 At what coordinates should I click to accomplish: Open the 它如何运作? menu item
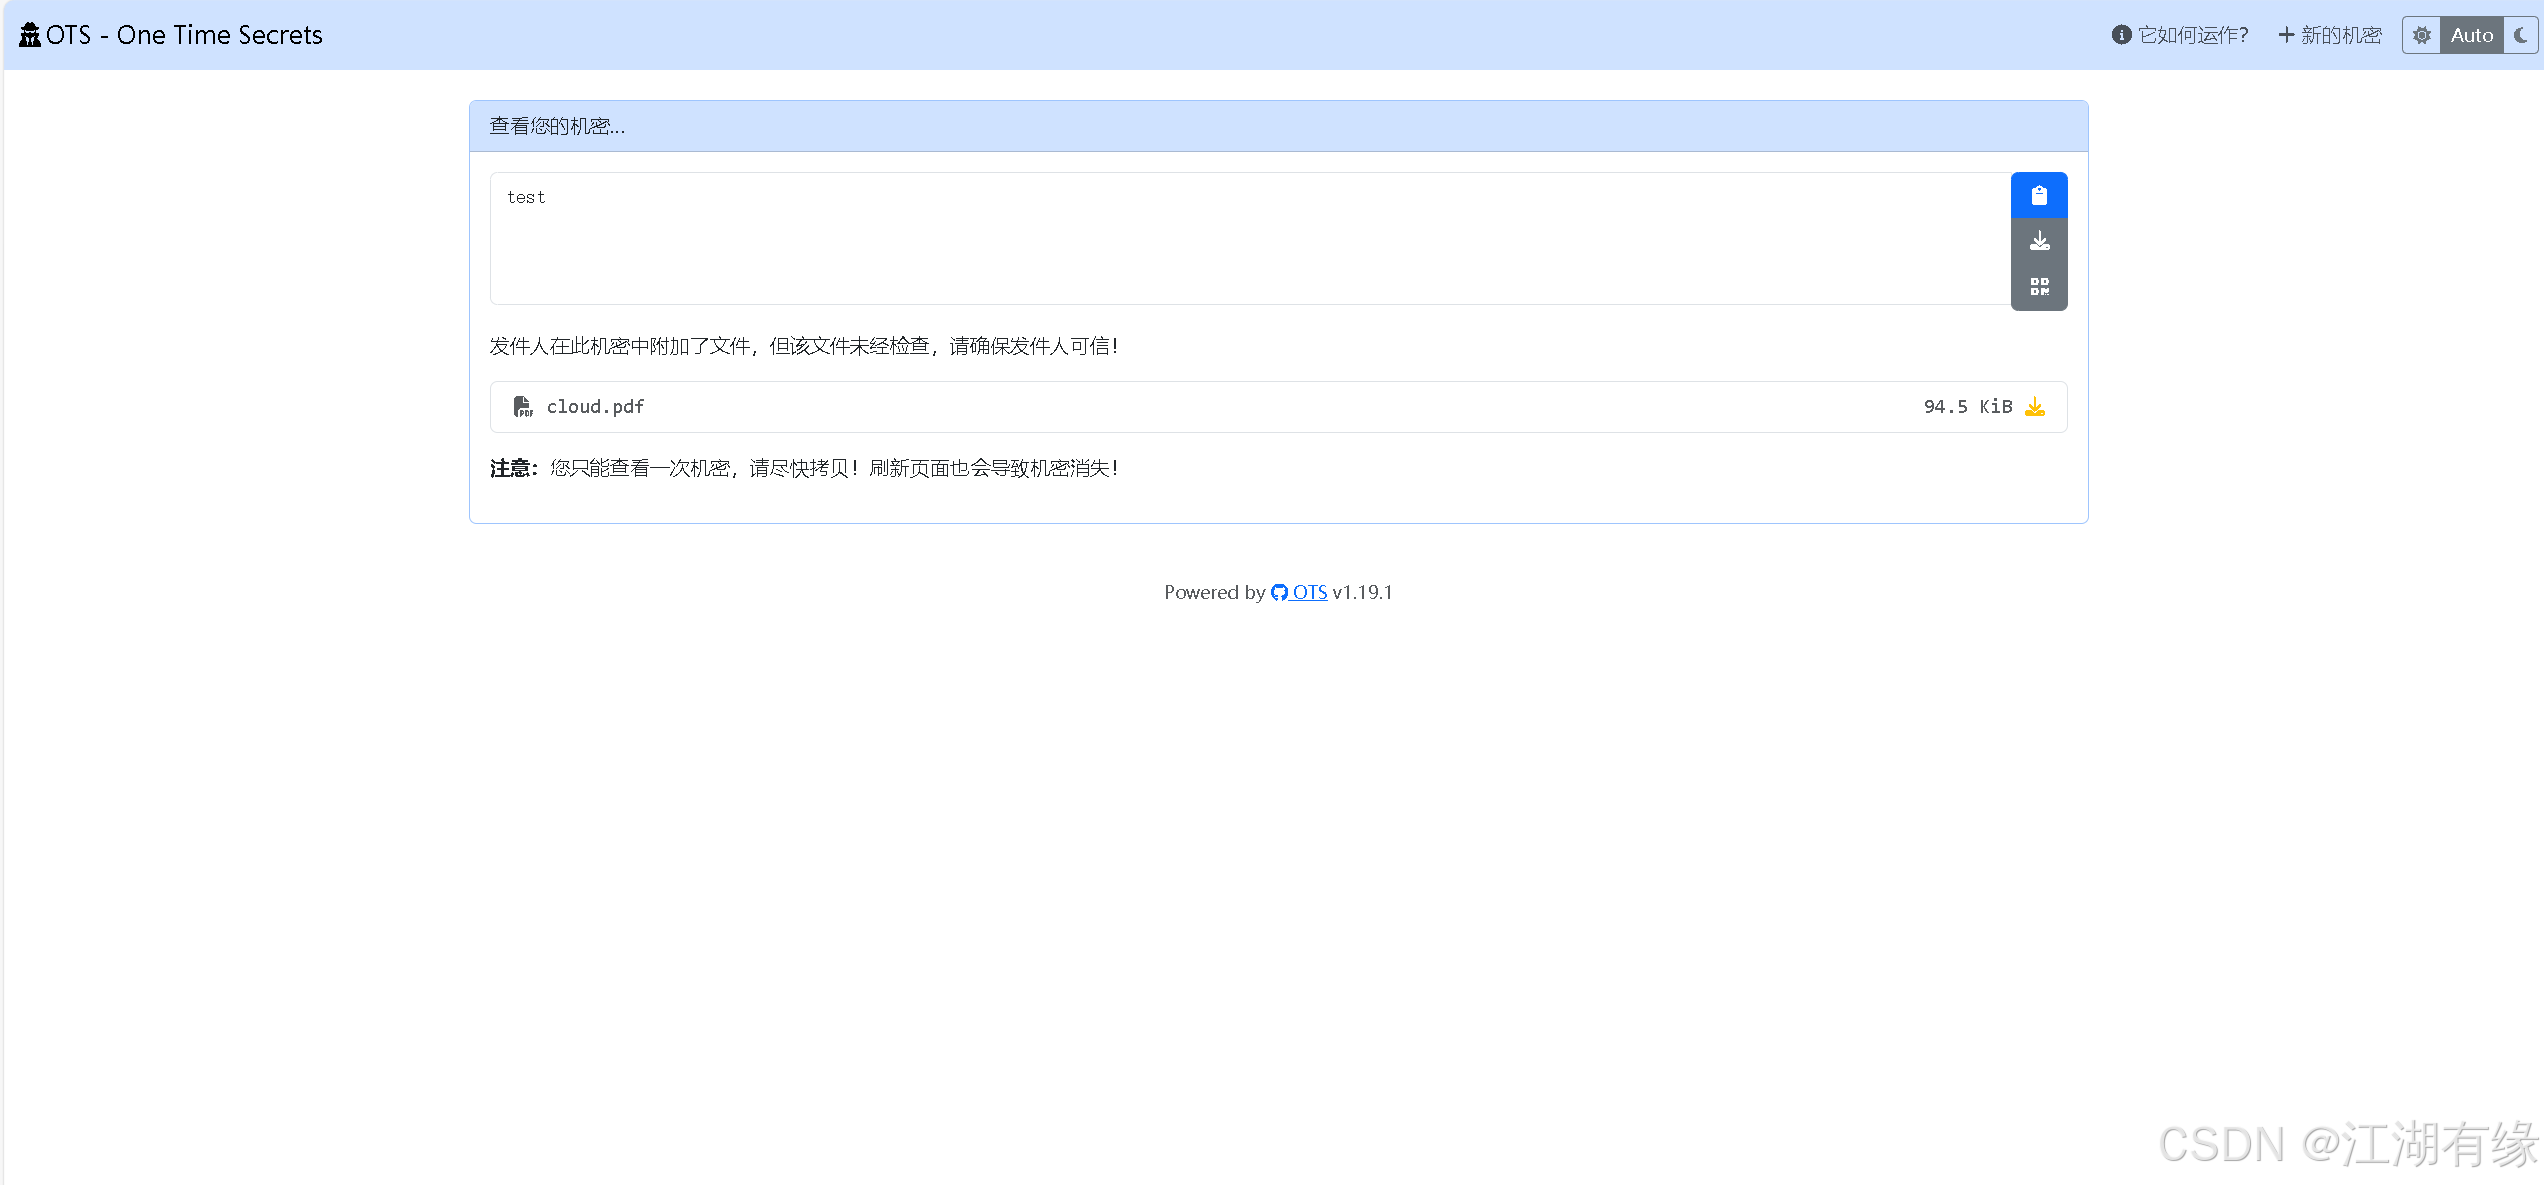[x=2192, y=35]
